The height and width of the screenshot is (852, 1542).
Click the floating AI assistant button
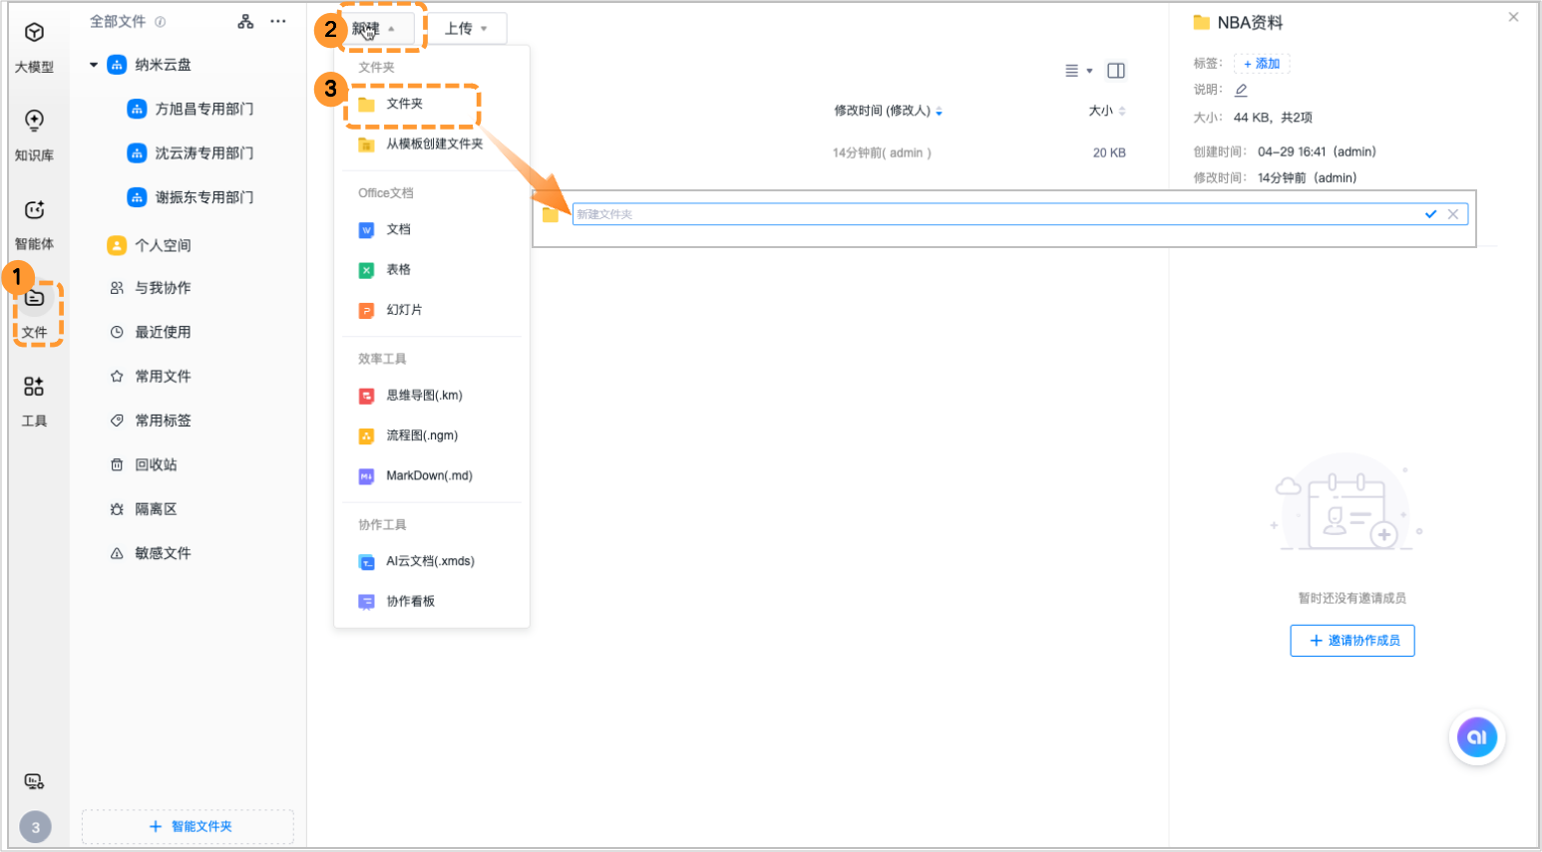pos(1477,738)
